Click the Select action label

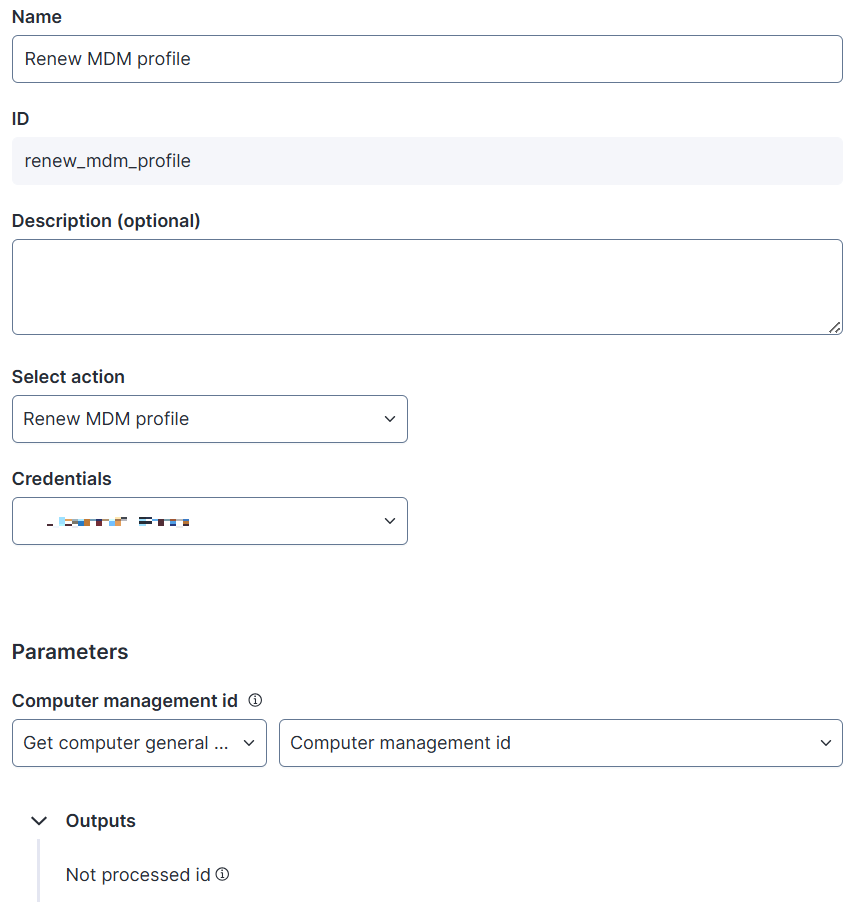click(x=68, y=377)
